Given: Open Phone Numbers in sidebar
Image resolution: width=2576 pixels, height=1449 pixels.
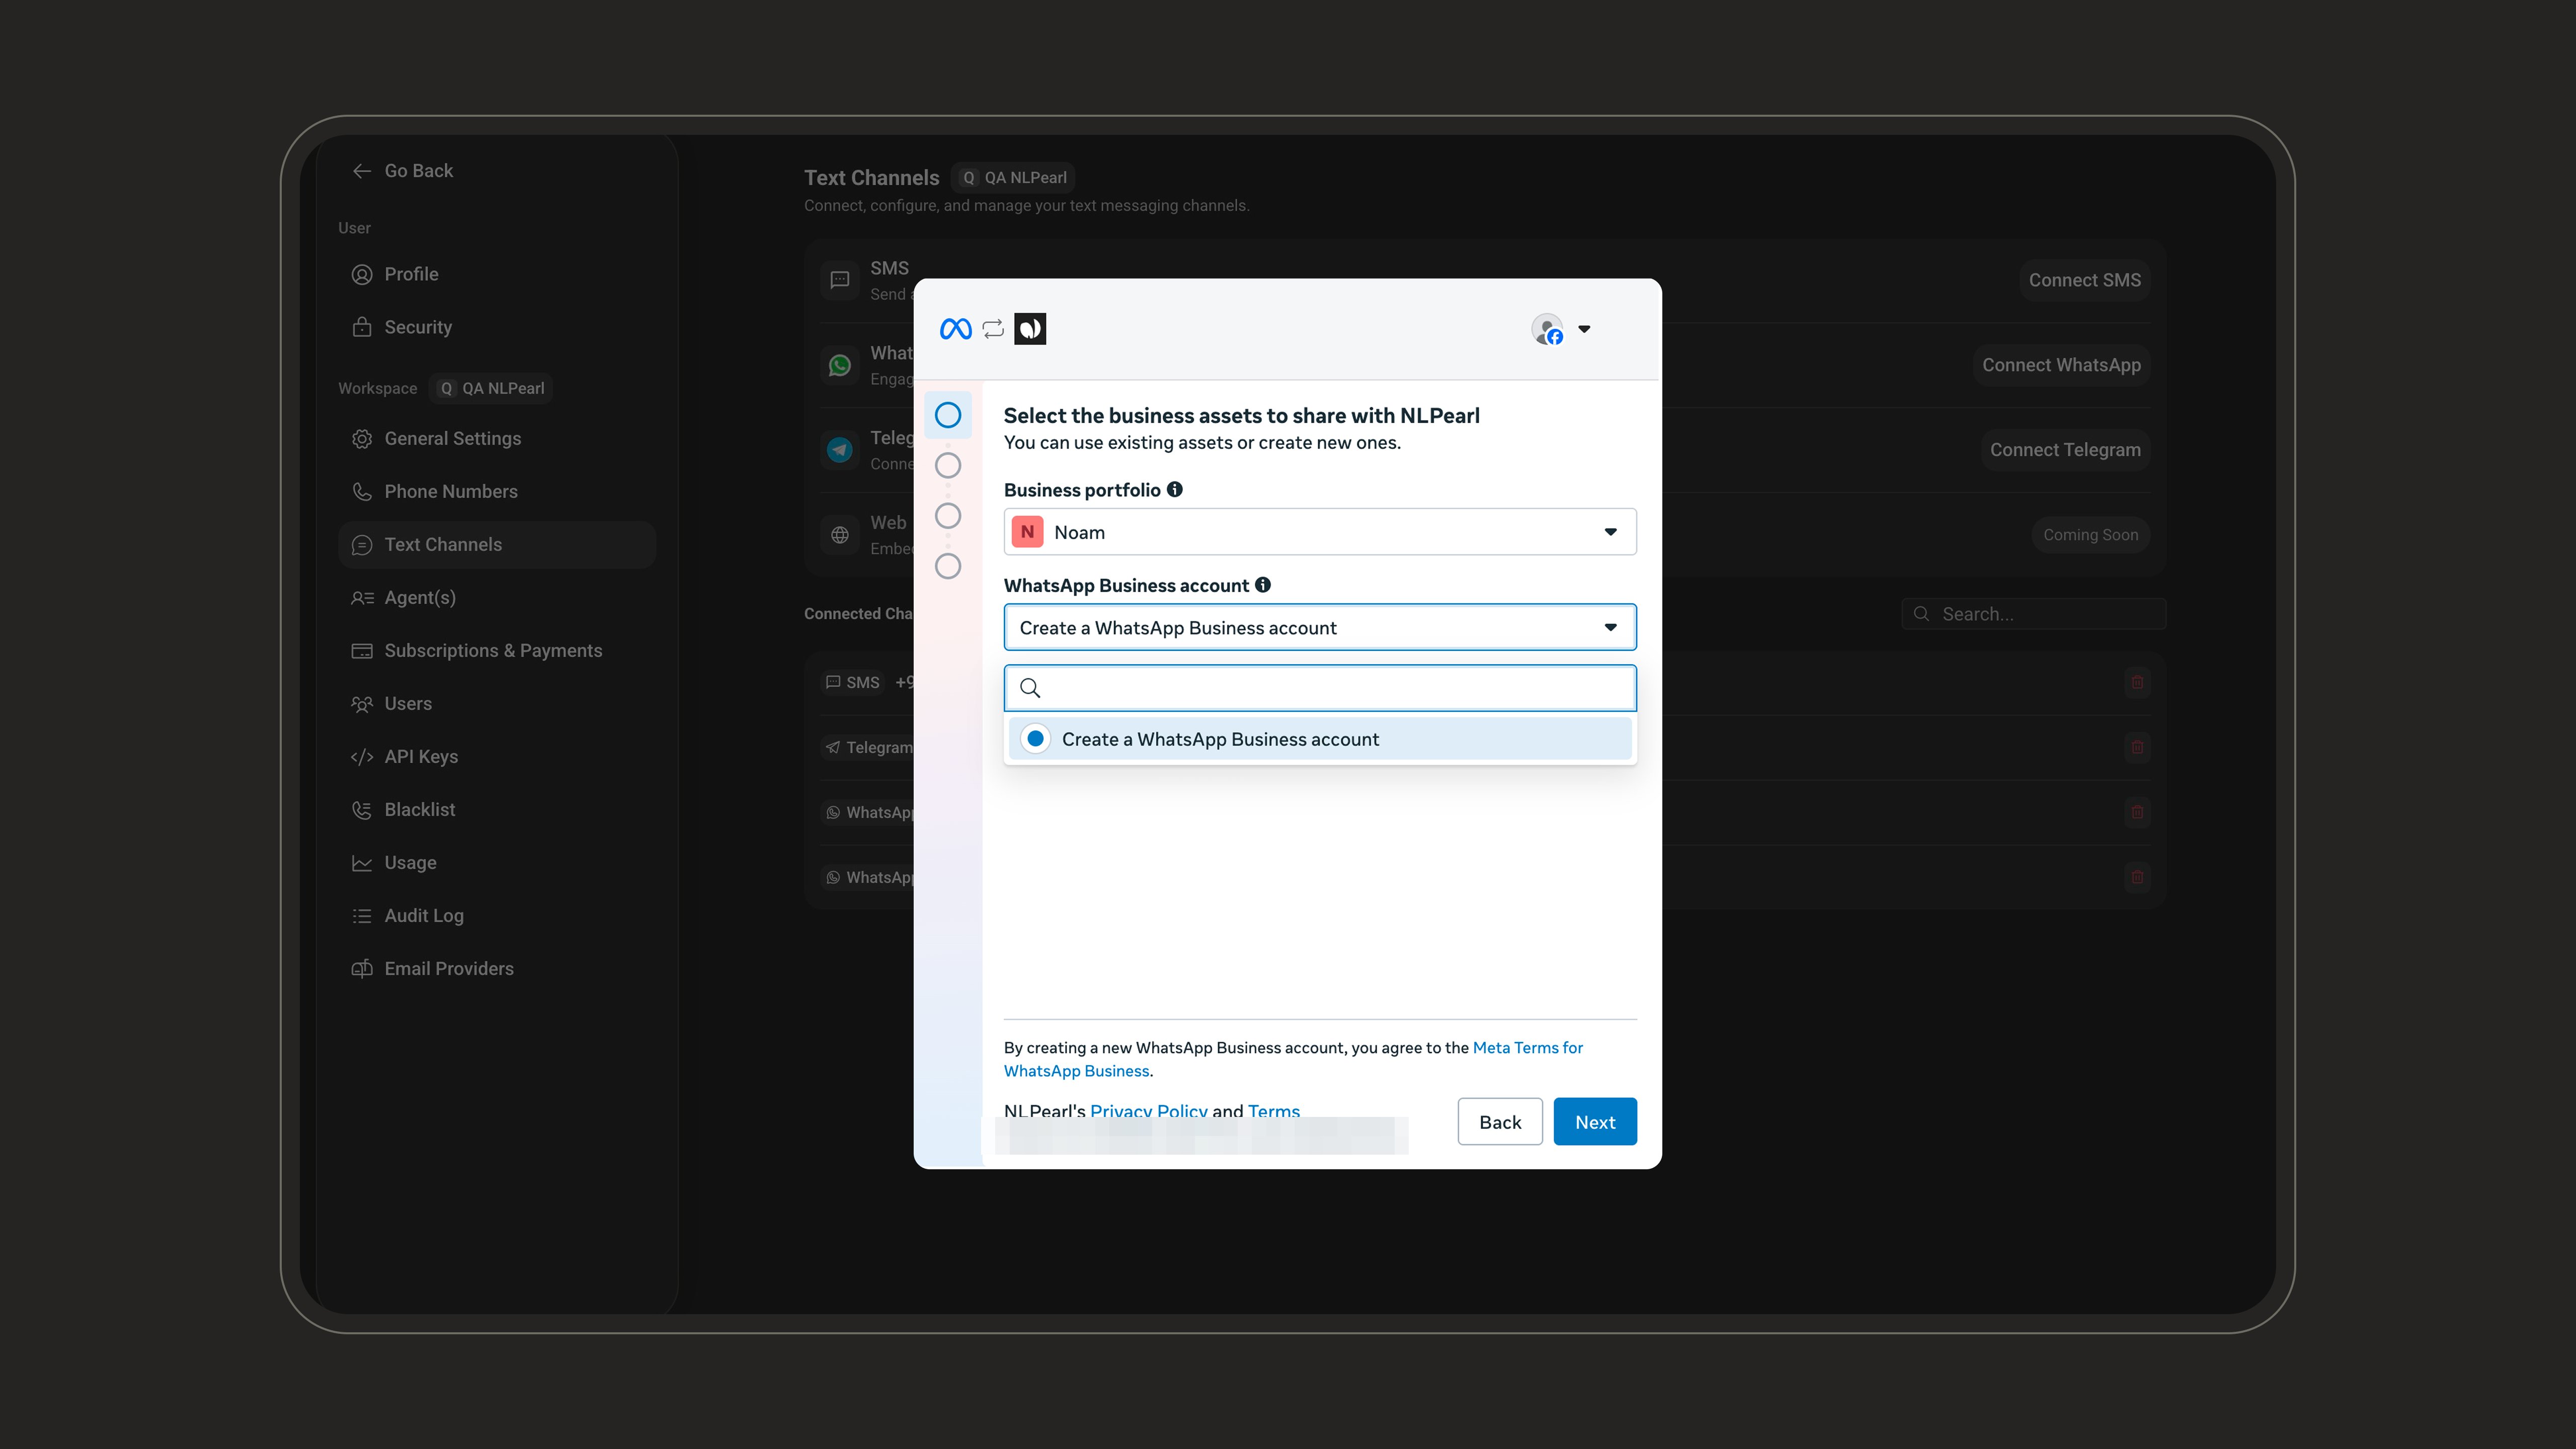Looking at the screenshot, I should coord(497,491).
